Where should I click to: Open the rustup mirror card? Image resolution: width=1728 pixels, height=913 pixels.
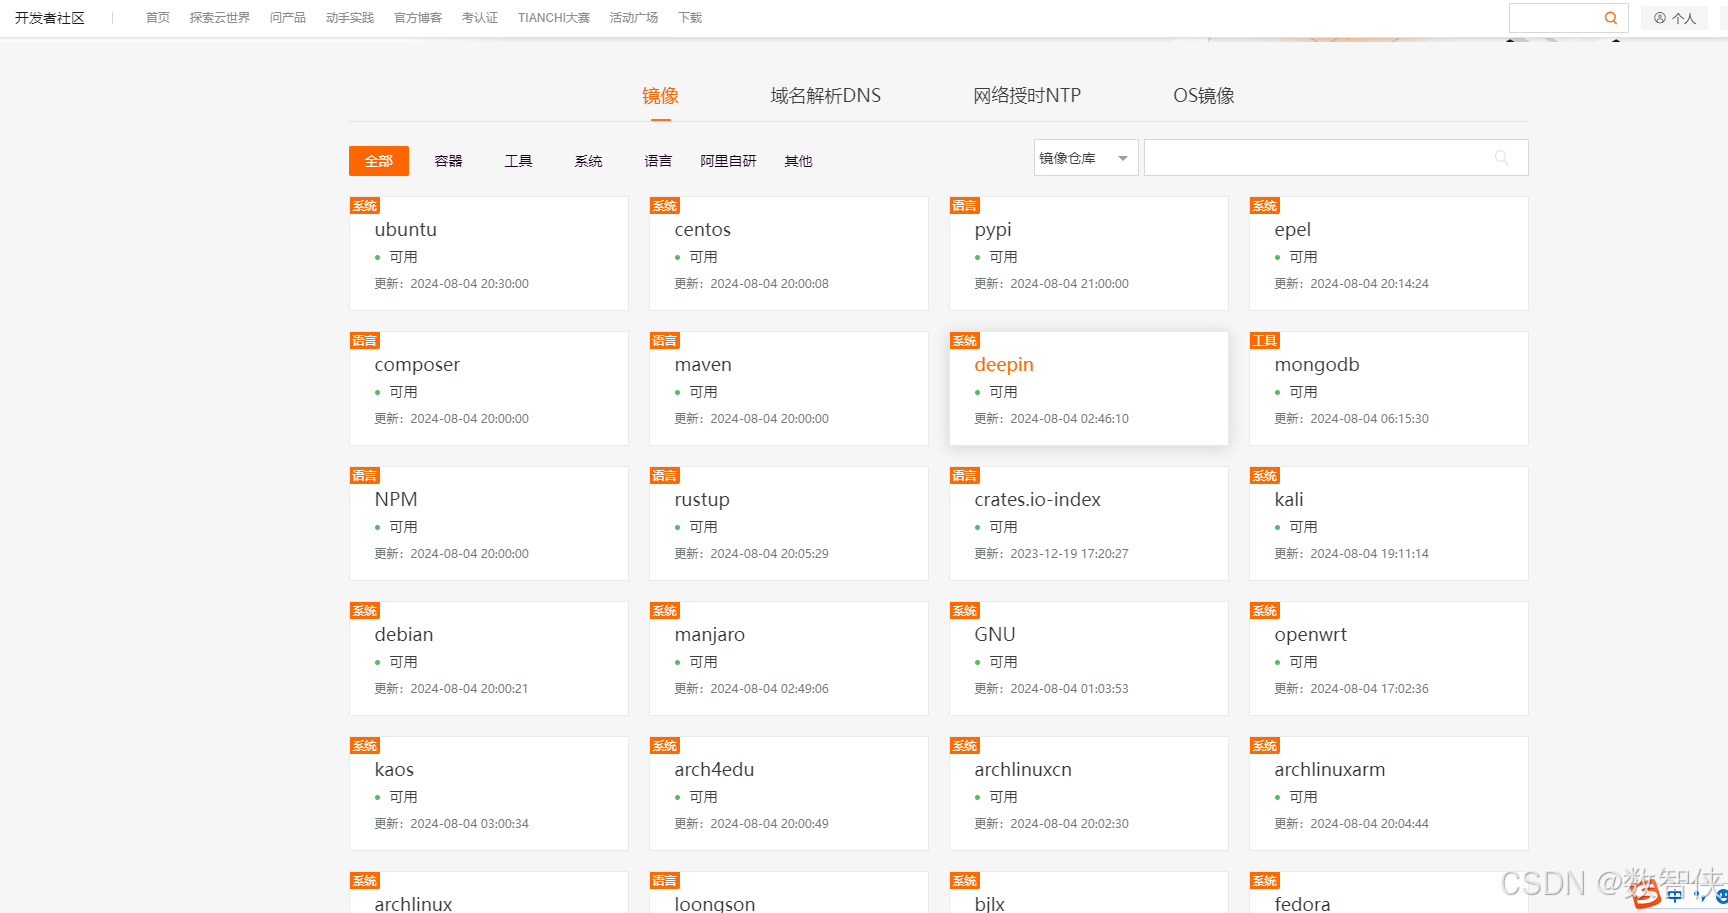(x=789, y=523)
